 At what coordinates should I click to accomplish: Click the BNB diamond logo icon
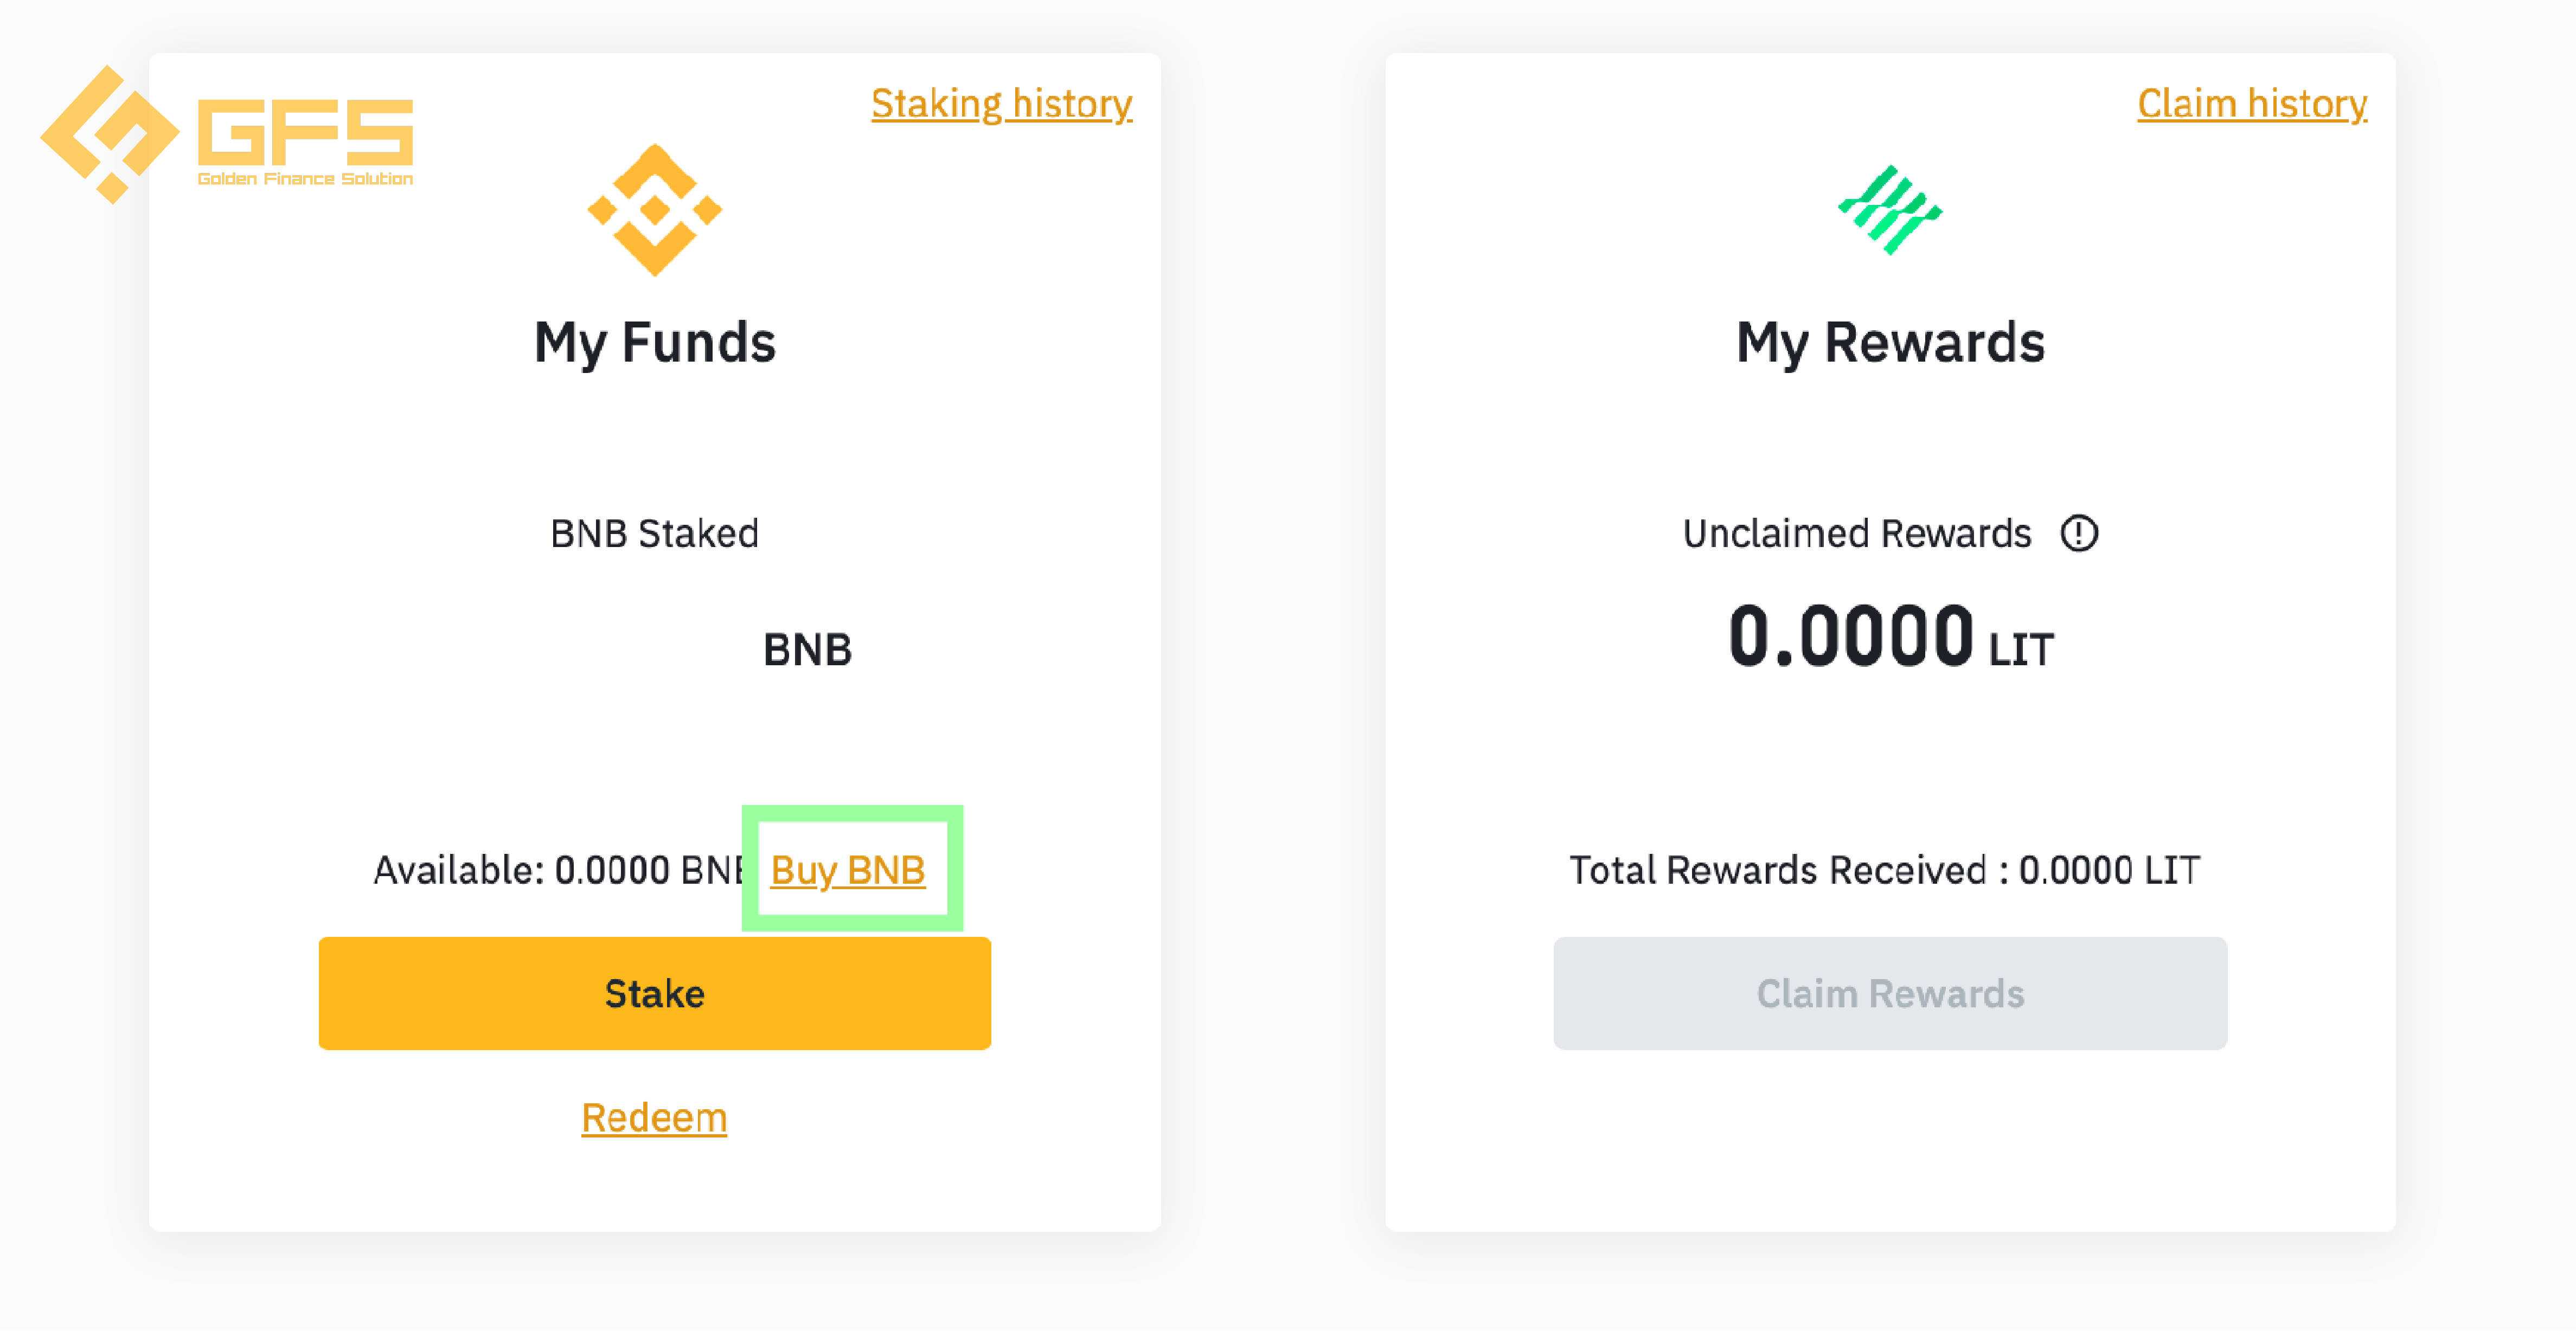(x=654, y=209)
